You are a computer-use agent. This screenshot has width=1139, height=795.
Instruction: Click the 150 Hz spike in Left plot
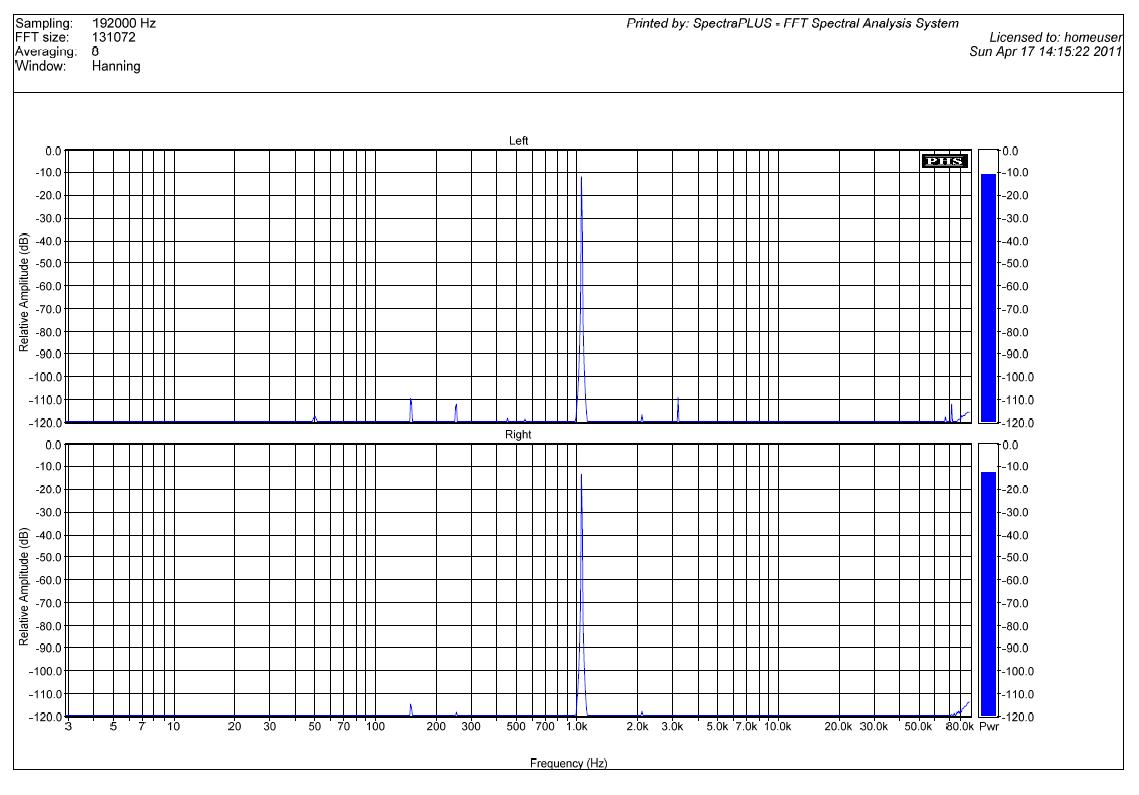click(x=411, y=411)
